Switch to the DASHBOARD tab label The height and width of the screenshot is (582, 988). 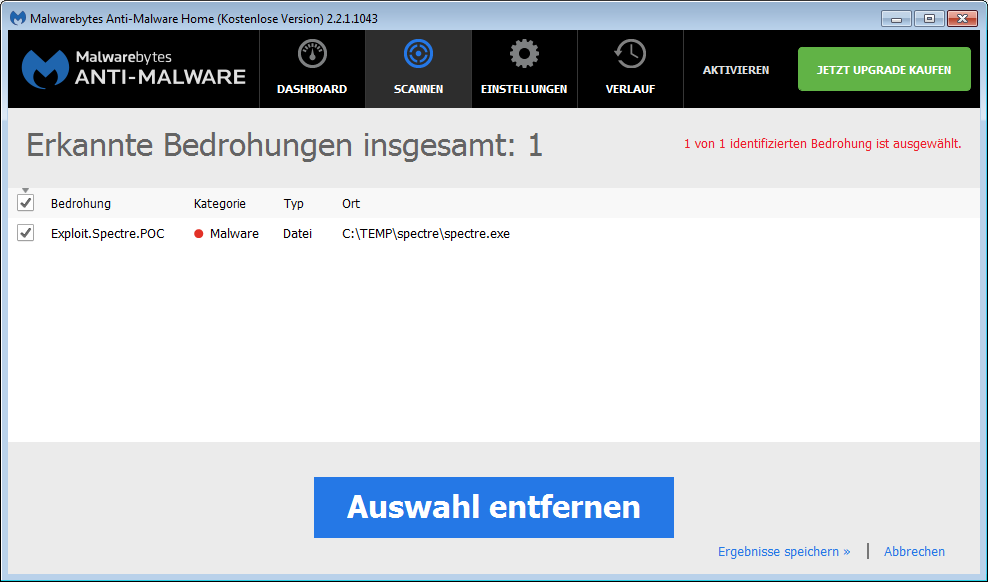(312, 89)
